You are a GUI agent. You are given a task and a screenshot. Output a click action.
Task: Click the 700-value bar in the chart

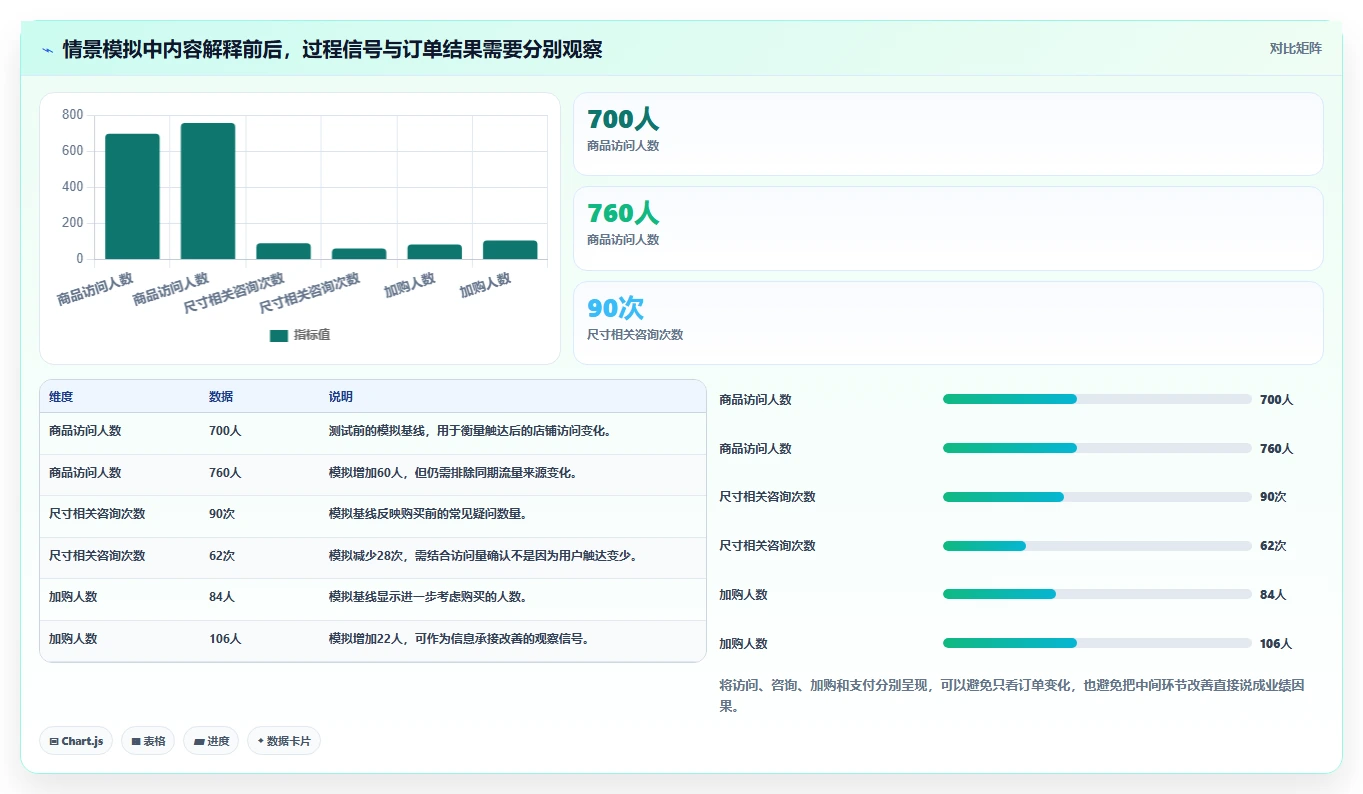(132, 196)
